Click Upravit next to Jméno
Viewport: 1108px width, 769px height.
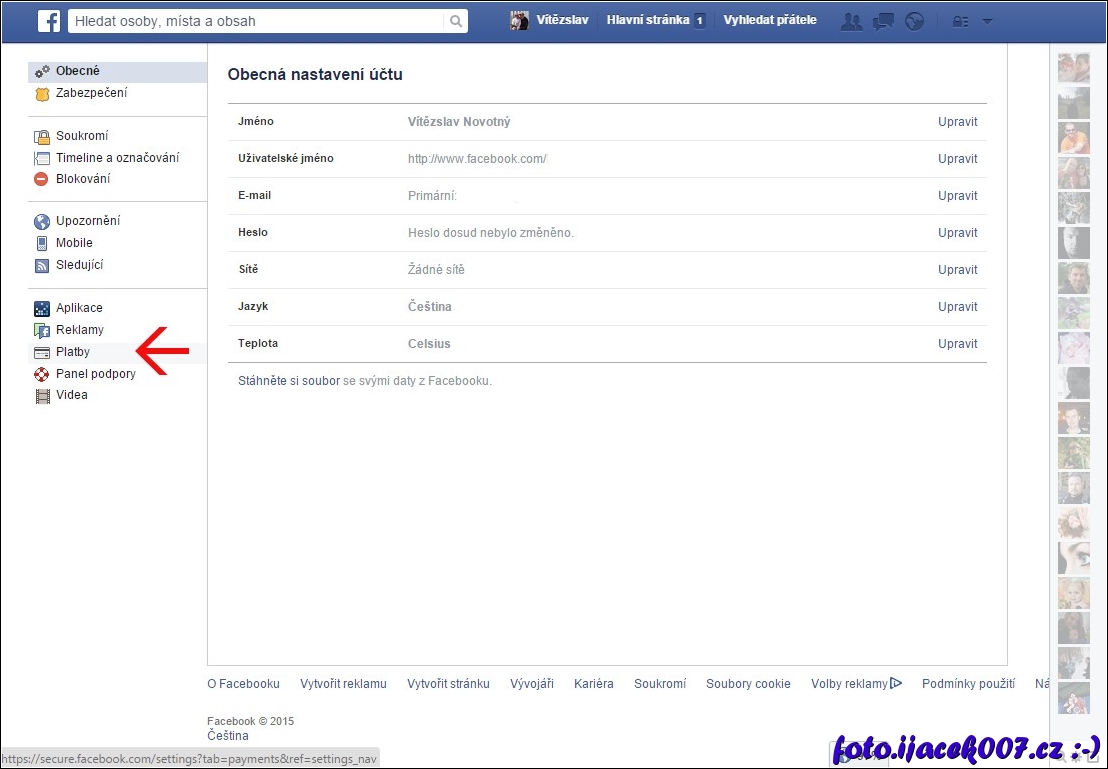pos(957,122)
